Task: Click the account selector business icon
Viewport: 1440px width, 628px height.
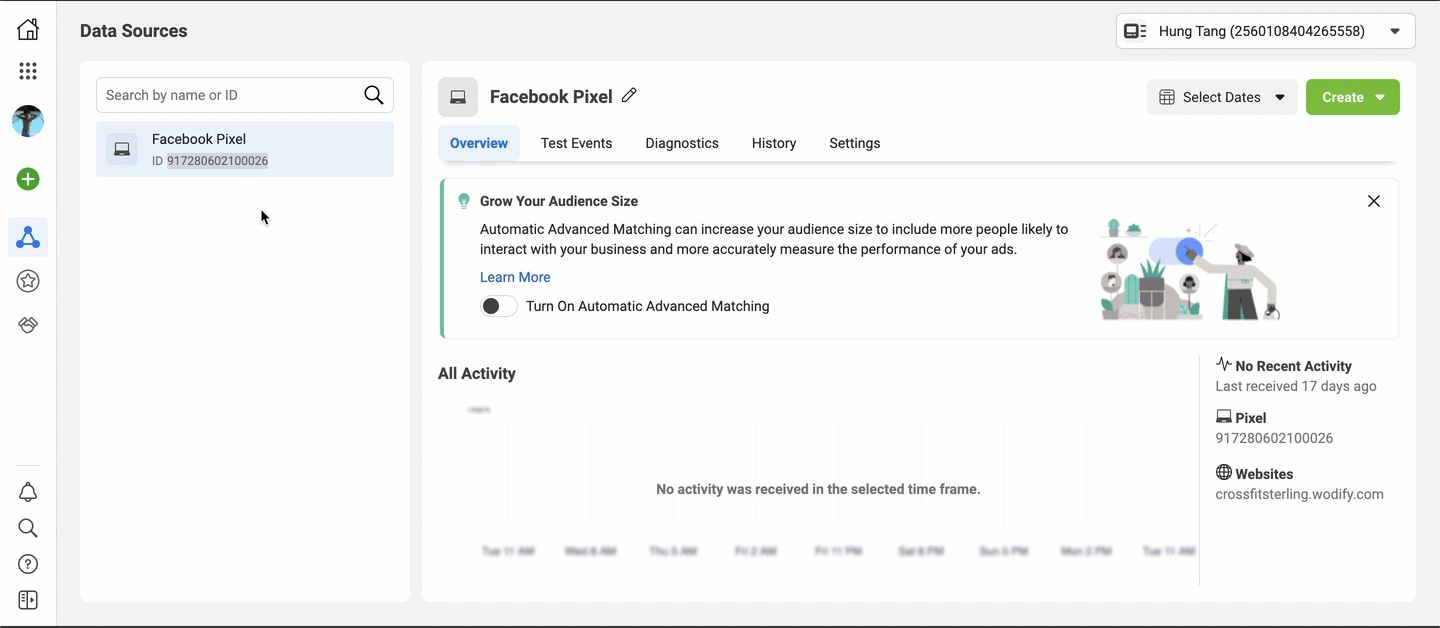Action: [x=1135, y=31]
